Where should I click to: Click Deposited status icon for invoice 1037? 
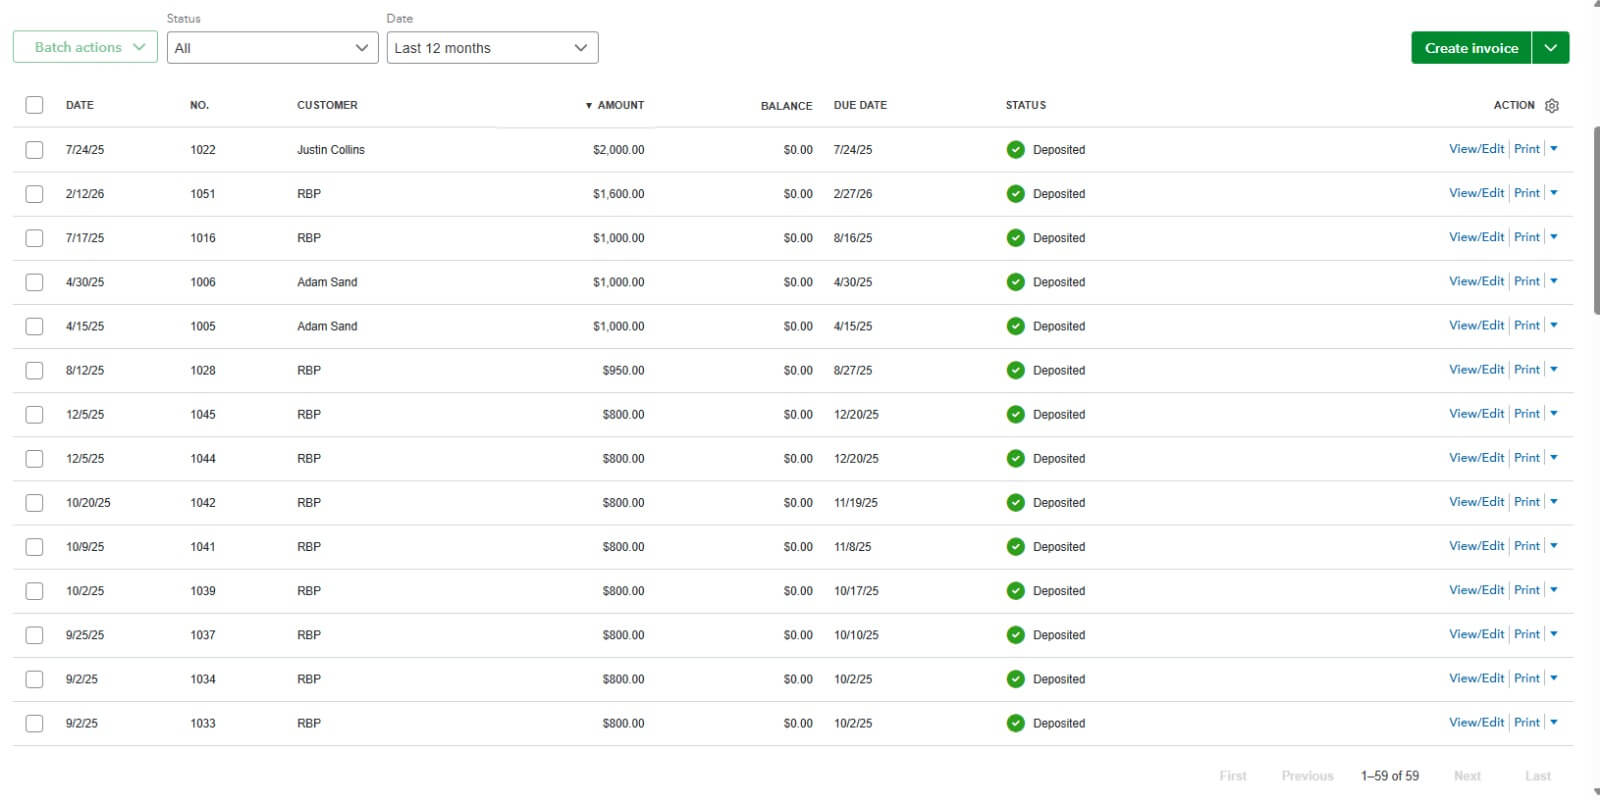(x=1015, y=634)
